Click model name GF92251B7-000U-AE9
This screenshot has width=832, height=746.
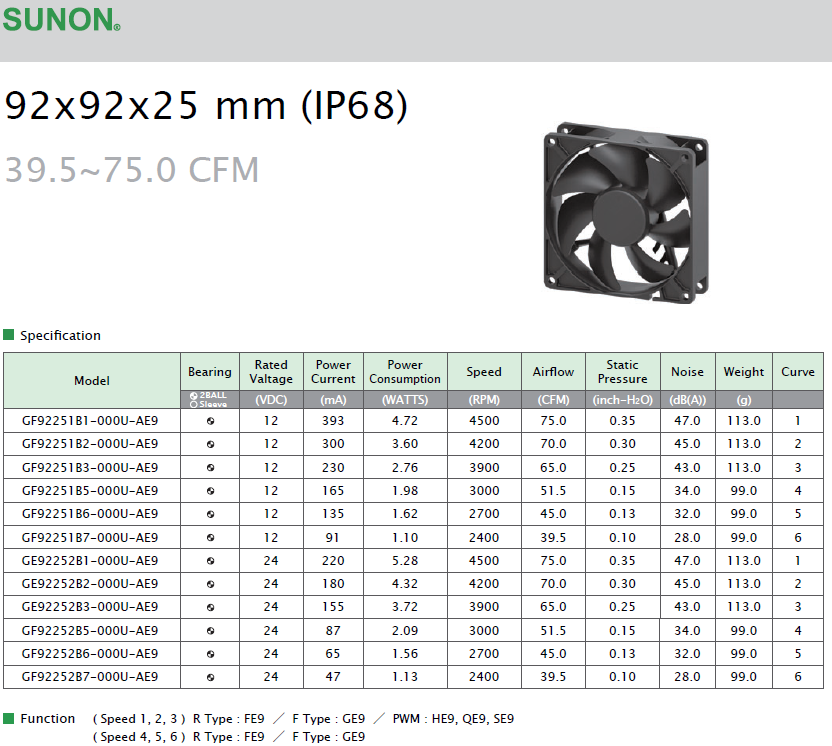click(90, 537)
